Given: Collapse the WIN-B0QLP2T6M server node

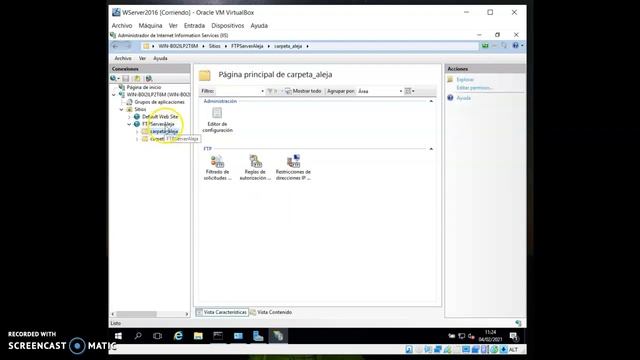Looking at the screenshot, I should tap(113, 95).
